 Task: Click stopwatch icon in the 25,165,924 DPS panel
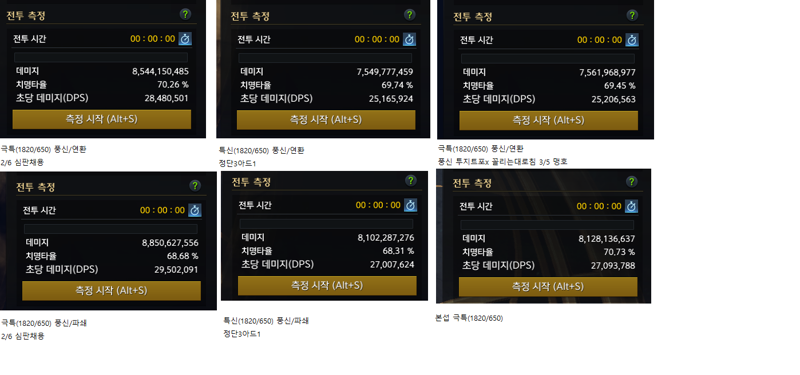[409, 39]
